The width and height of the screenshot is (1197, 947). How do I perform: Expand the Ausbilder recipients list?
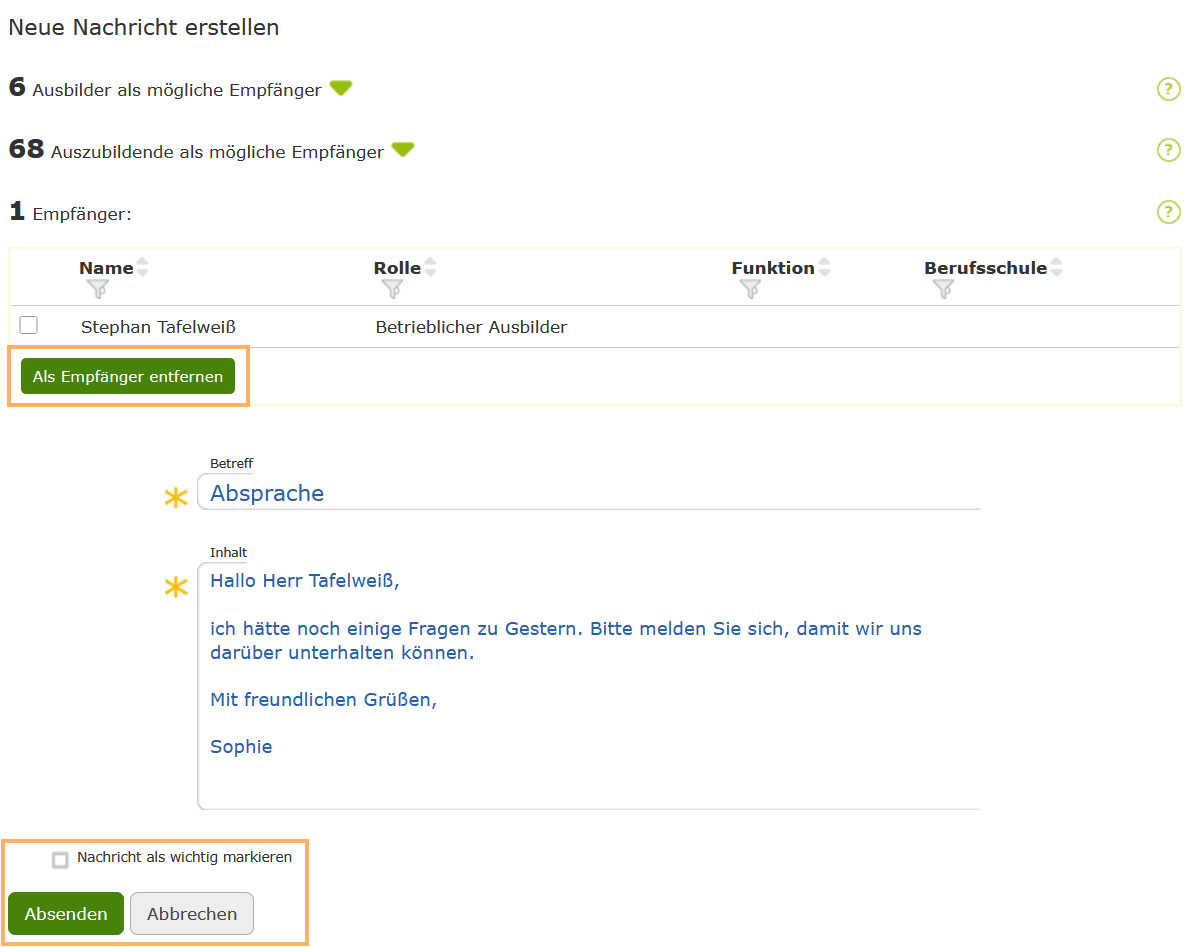(340, 88)
